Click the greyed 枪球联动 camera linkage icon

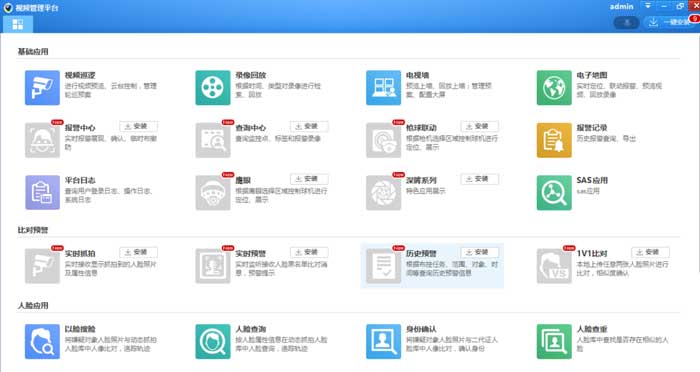(383, 140)
